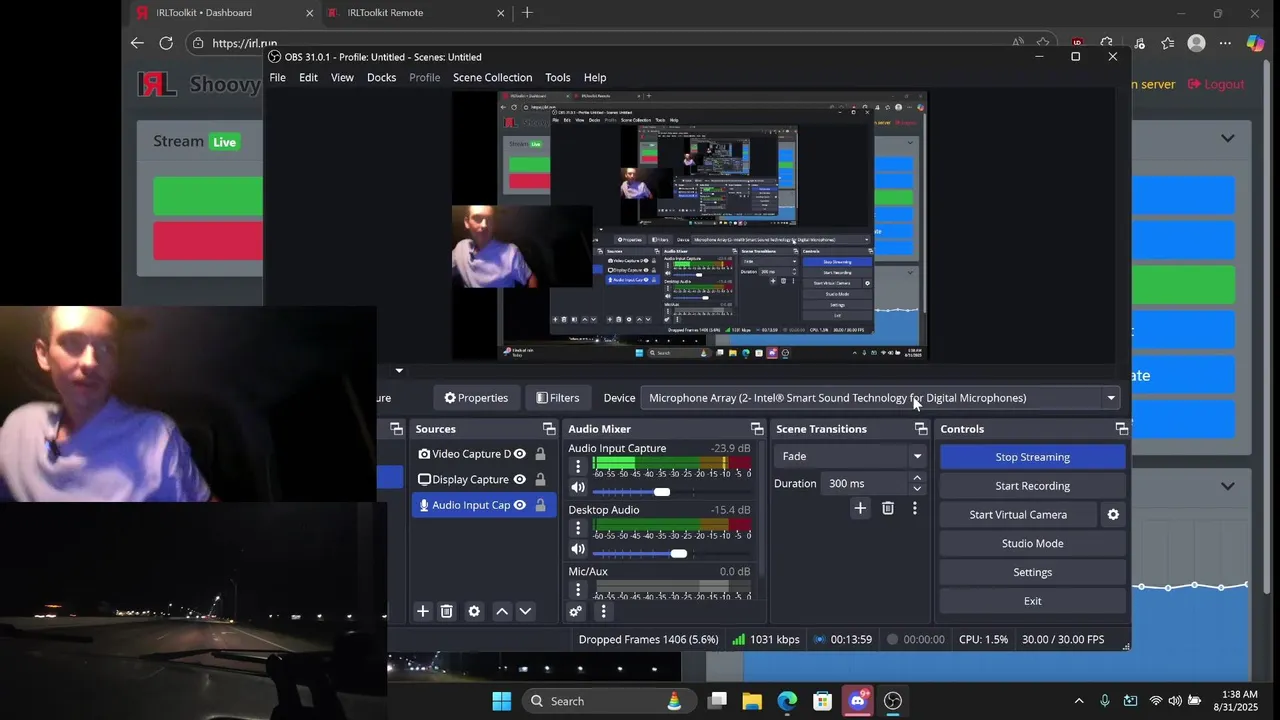The image size is (1280, 720).
Task: Open transition properties three-dot menu
Action: (x=914, y=508)
